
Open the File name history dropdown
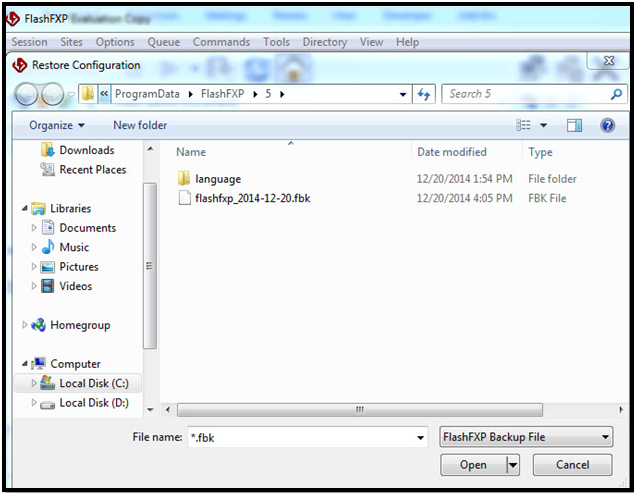(420, 438)
